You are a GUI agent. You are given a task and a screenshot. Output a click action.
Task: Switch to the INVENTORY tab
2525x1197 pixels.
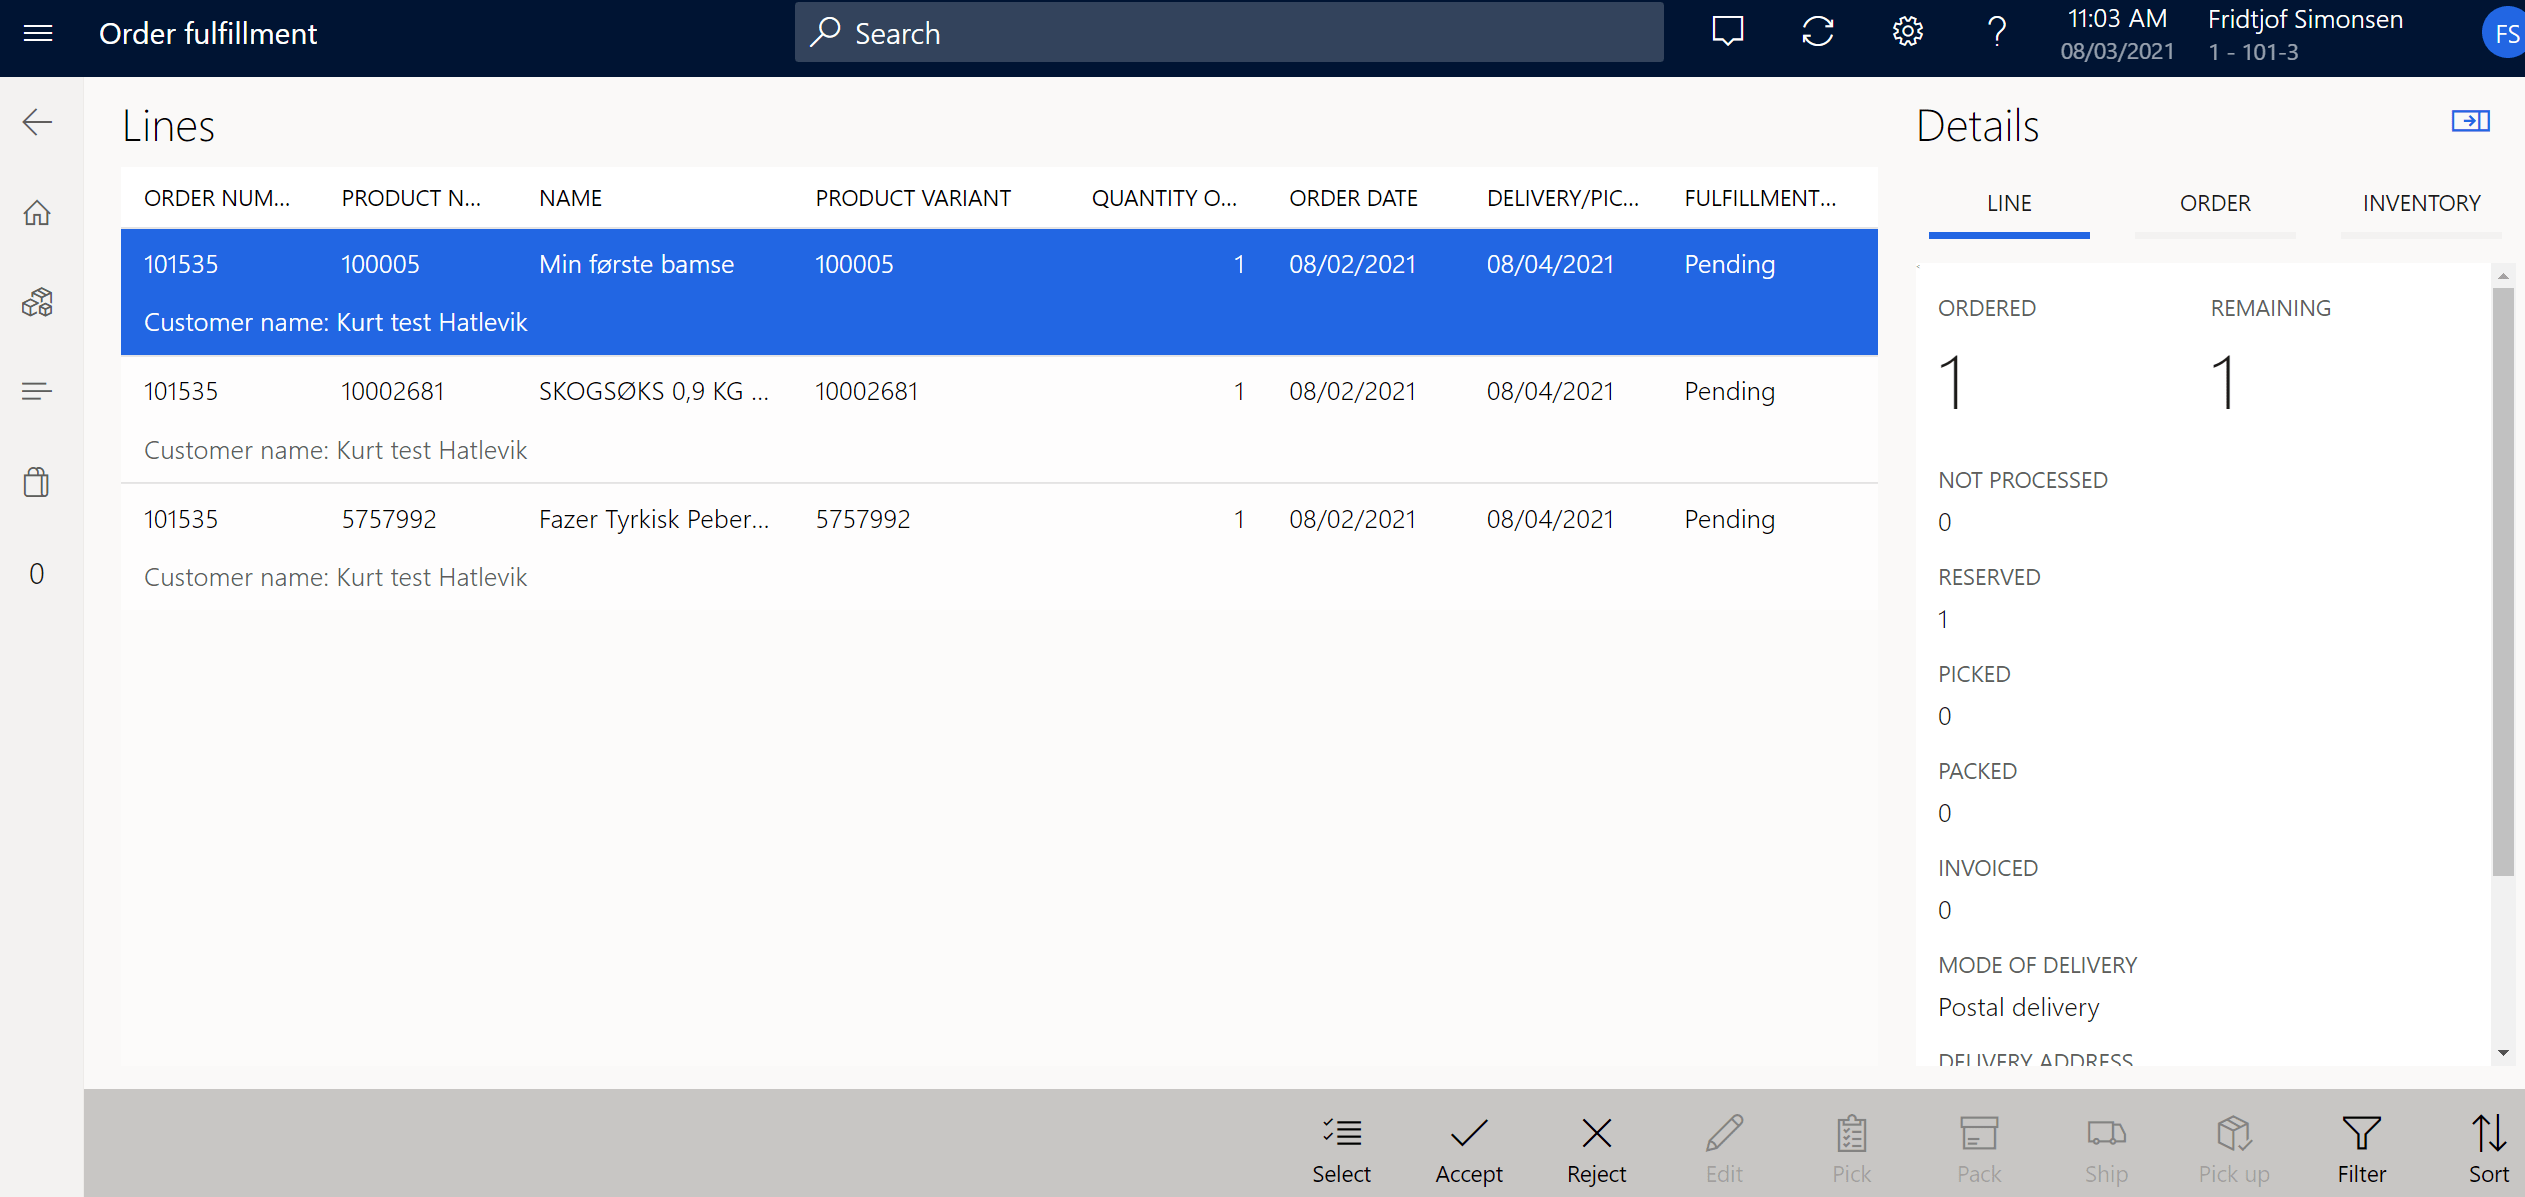[2420, 203]
